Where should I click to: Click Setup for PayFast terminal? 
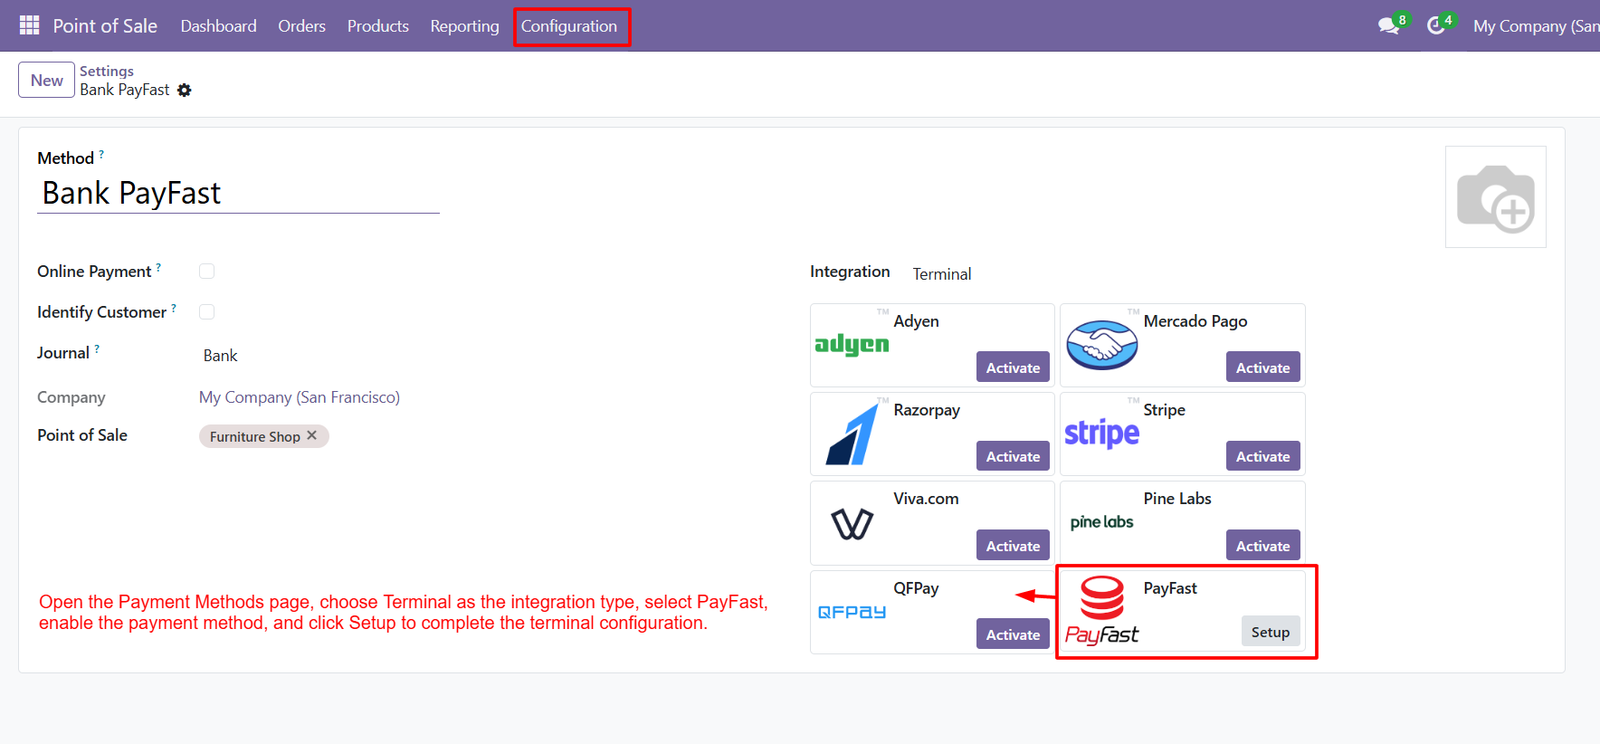click(1270, 632)
